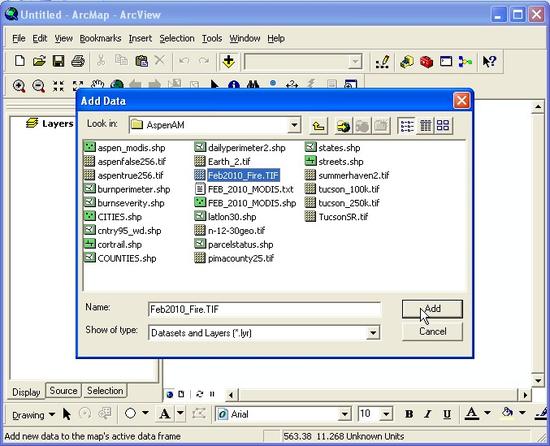The height and width of the screenshot is (446, 550).
Task: Switch Add Data to List view
Action: tap(407, 126)
